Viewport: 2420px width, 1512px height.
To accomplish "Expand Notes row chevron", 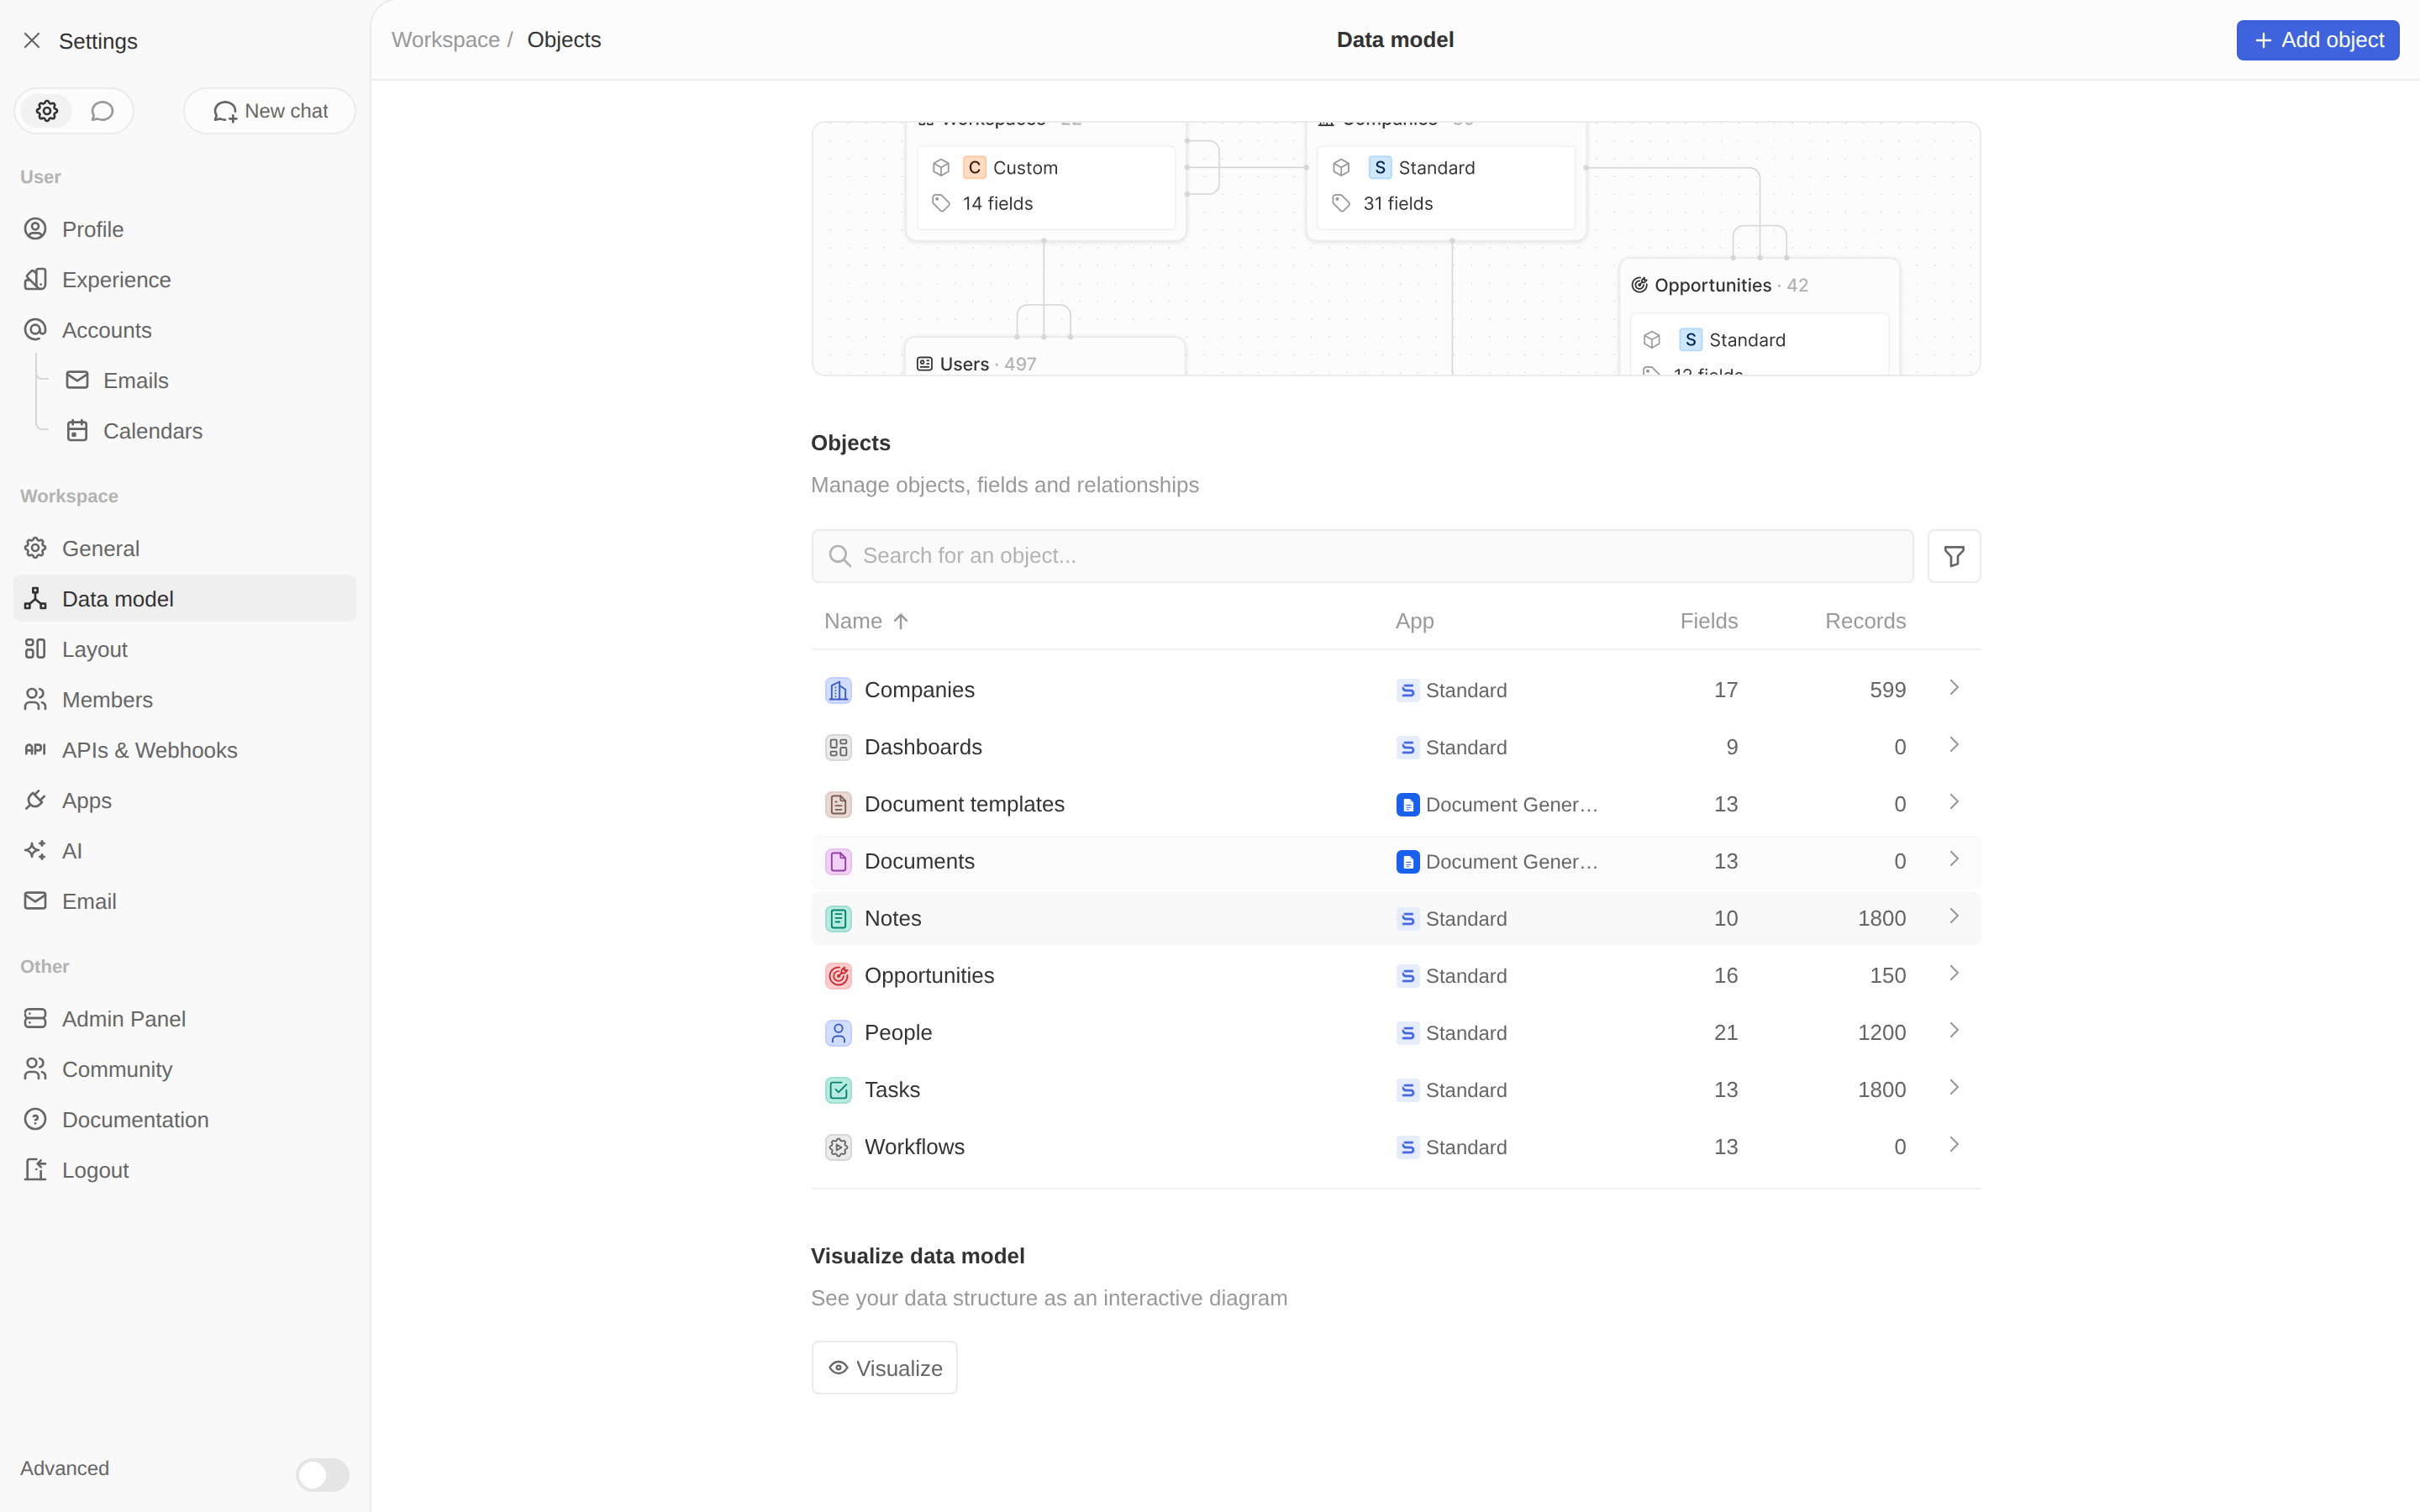I will click(x=1953, y=916).
